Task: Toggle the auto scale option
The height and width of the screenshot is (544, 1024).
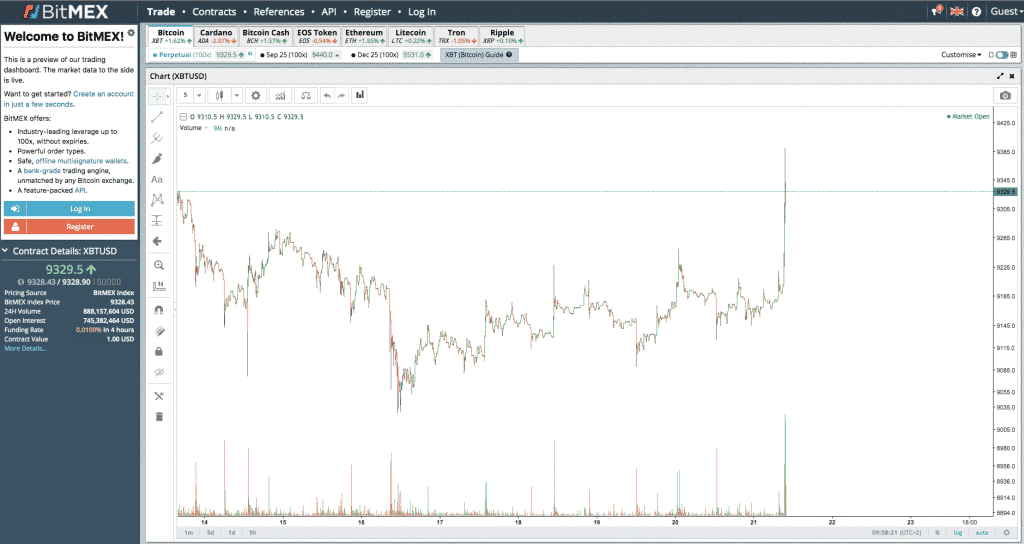Action: click(982, 532)
